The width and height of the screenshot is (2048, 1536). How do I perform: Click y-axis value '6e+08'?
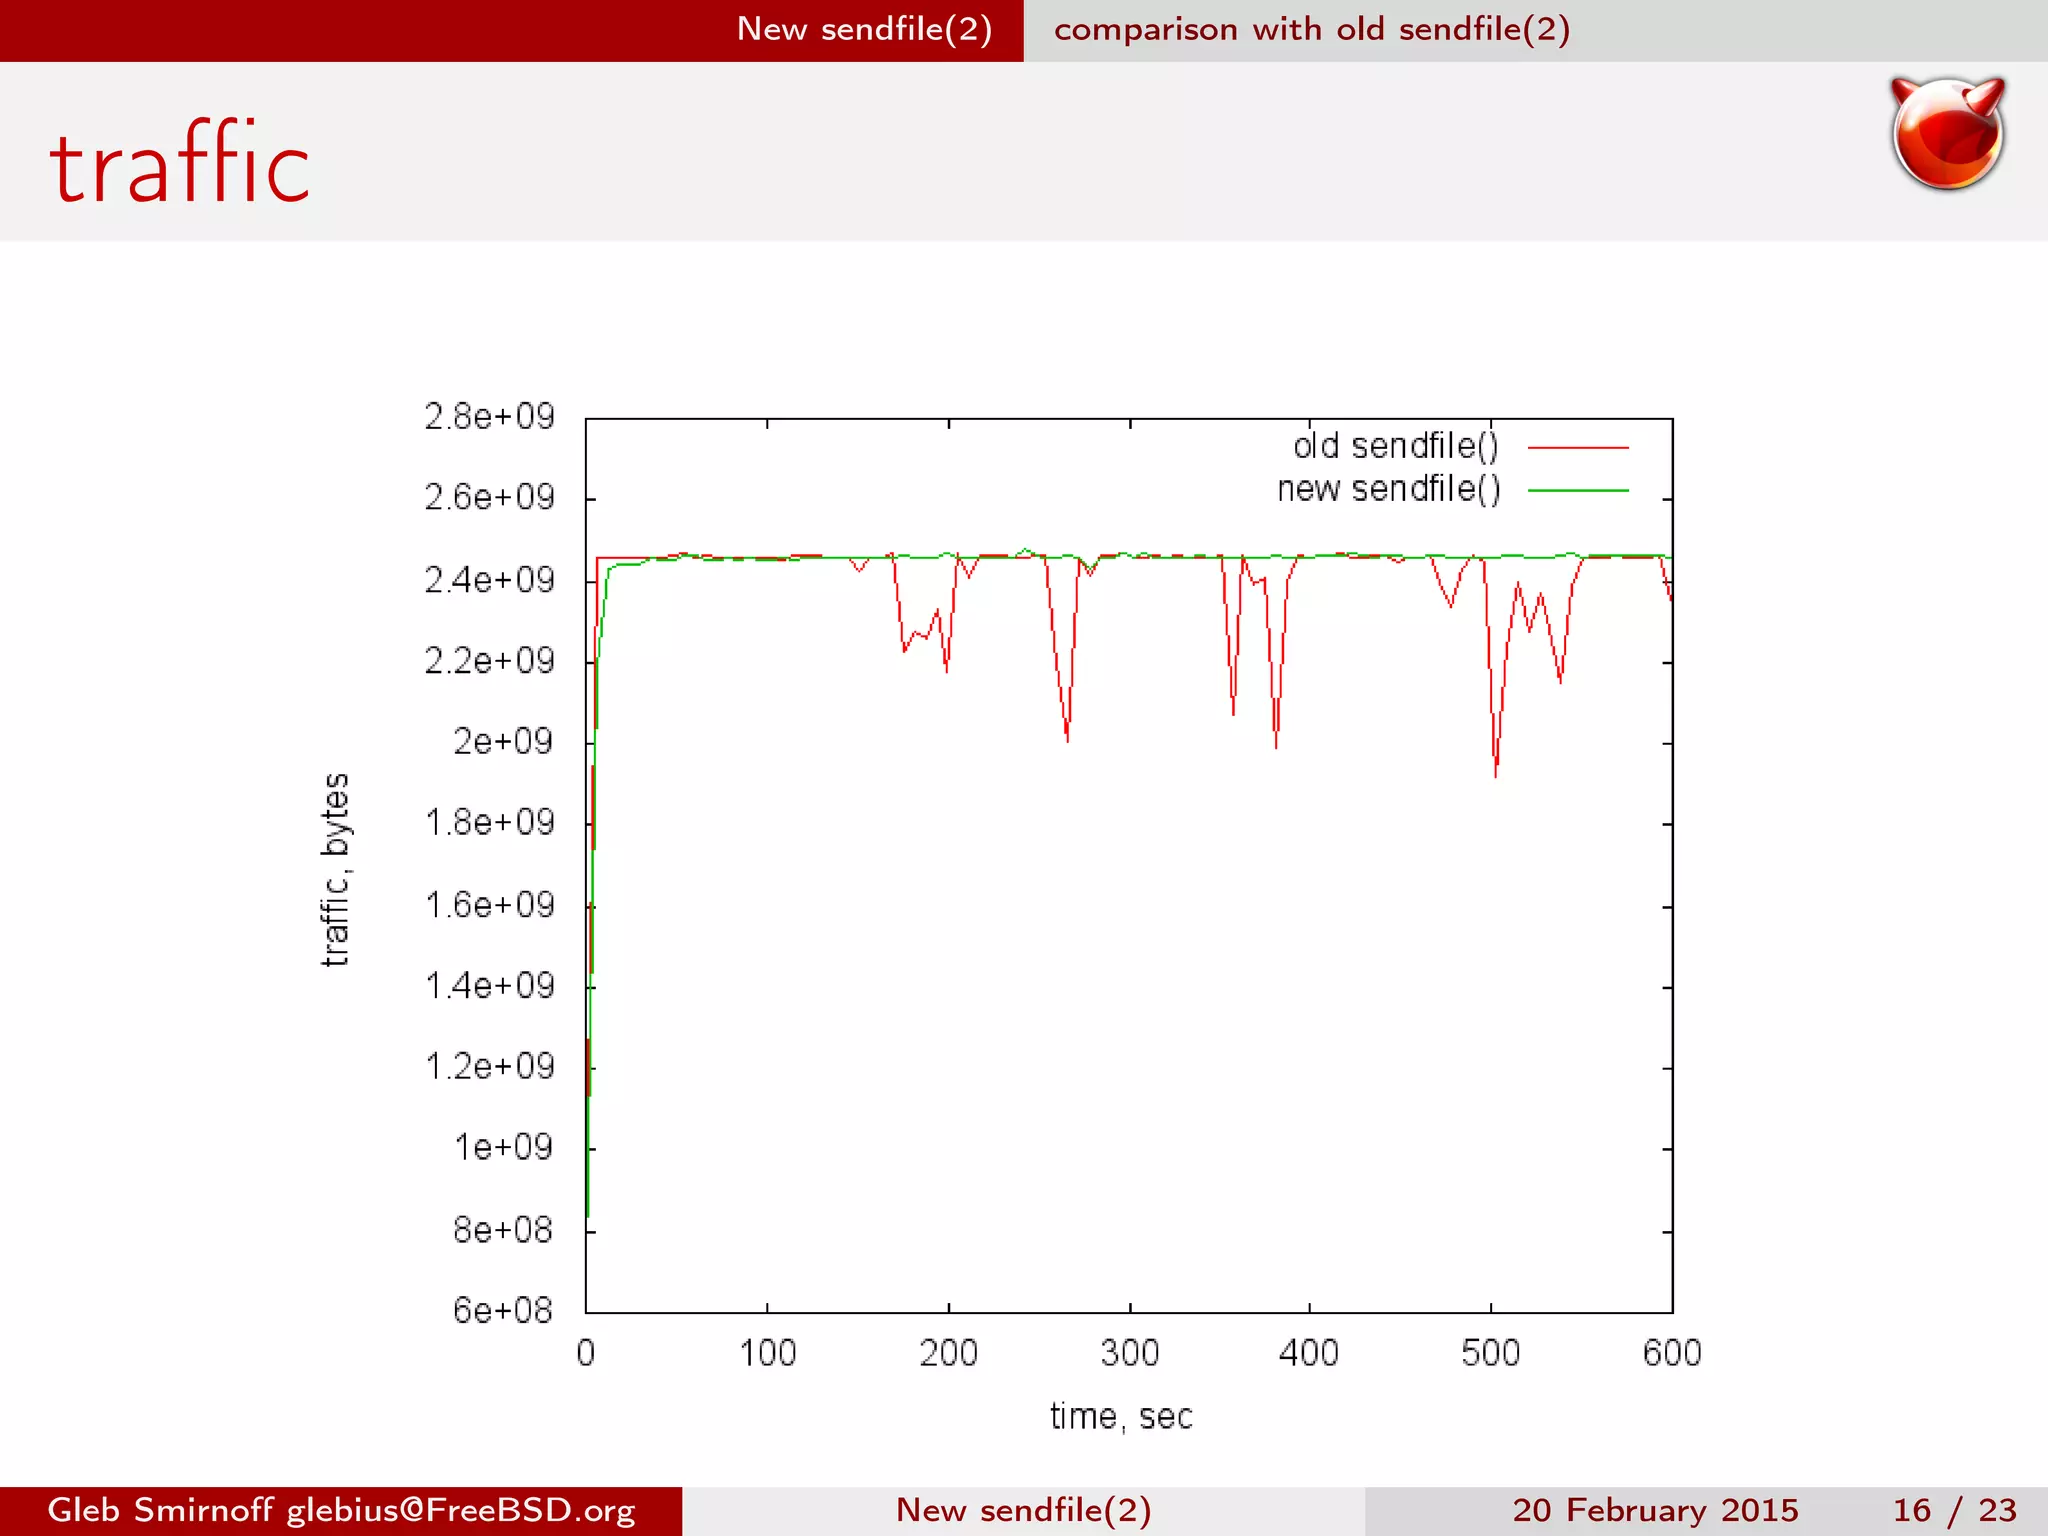[x=503, y=1311]
